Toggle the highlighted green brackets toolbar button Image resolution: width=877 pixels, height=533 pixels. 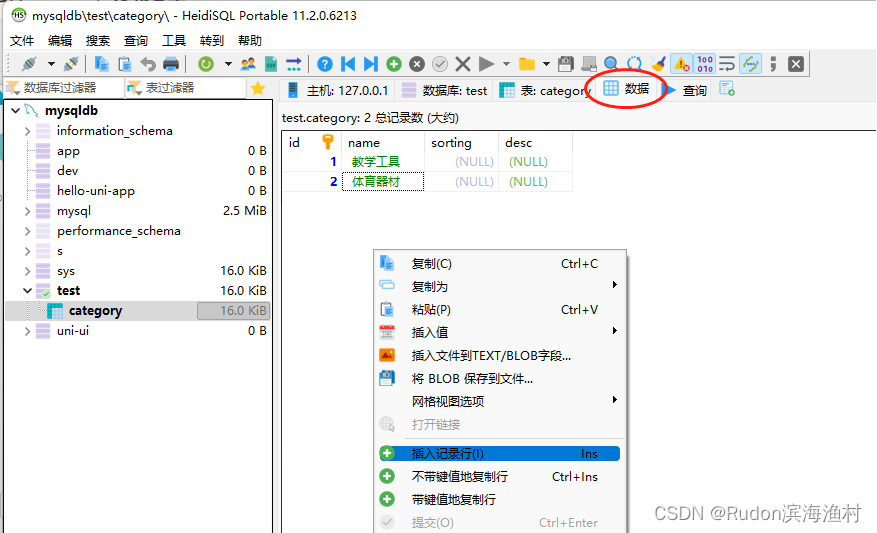click(750, 64)
